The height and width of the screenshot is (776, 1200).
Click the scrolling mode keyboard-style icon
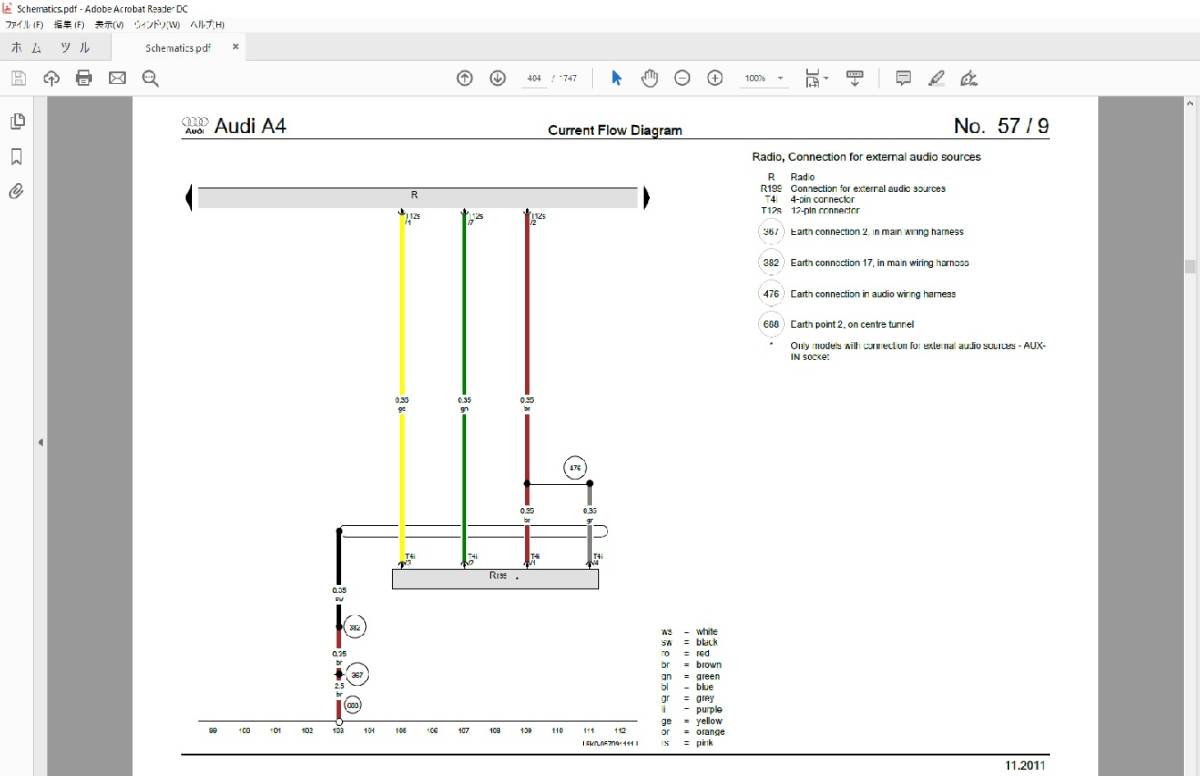[855, 78]
